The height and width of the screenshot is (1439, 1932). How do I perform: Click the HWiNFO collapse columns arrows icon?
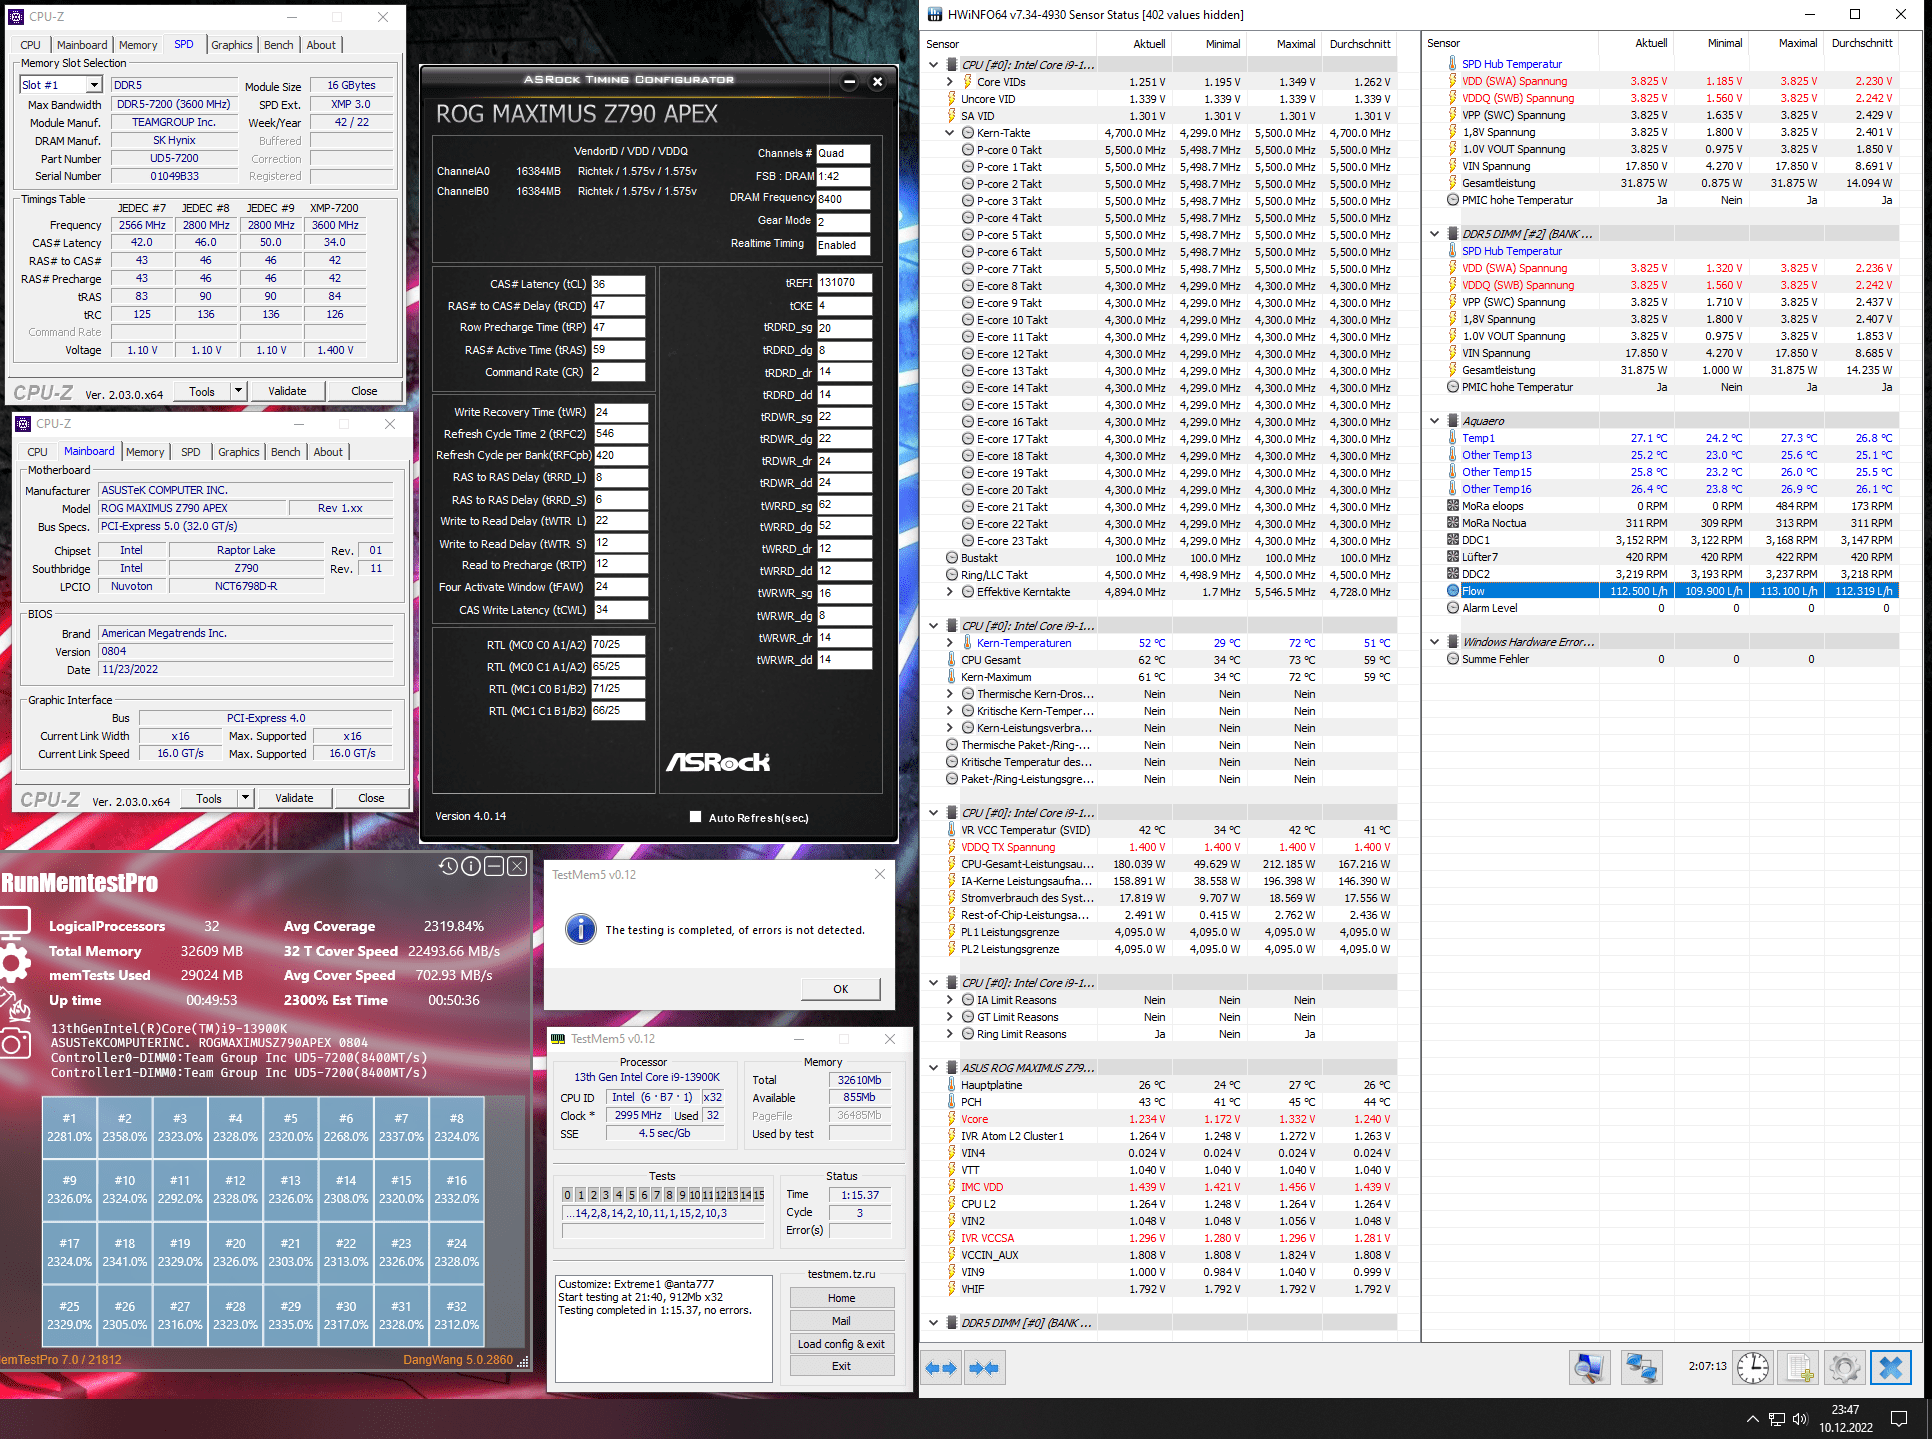(984, 1368)
